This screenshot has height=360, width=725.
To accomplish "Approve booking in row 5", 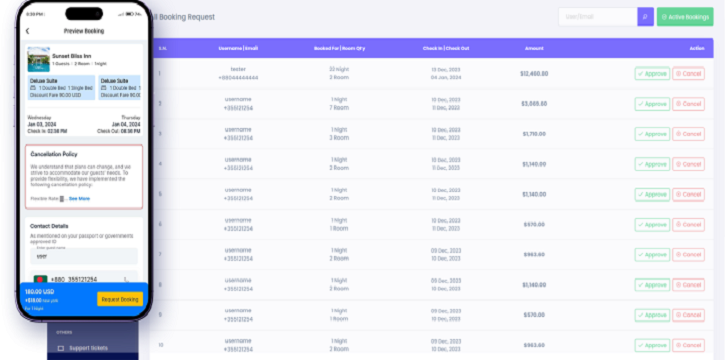I will (652, 195).
